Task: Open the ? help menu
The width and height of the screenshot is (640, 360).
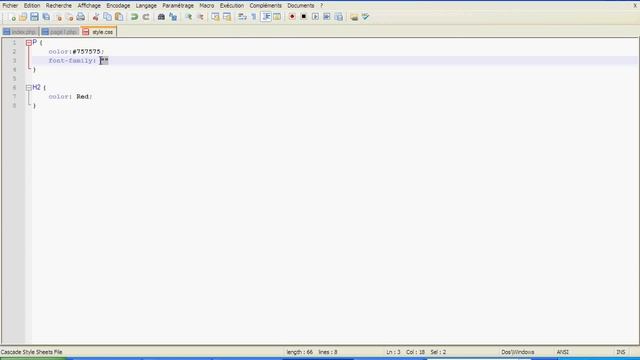Action: pos(322,6)
